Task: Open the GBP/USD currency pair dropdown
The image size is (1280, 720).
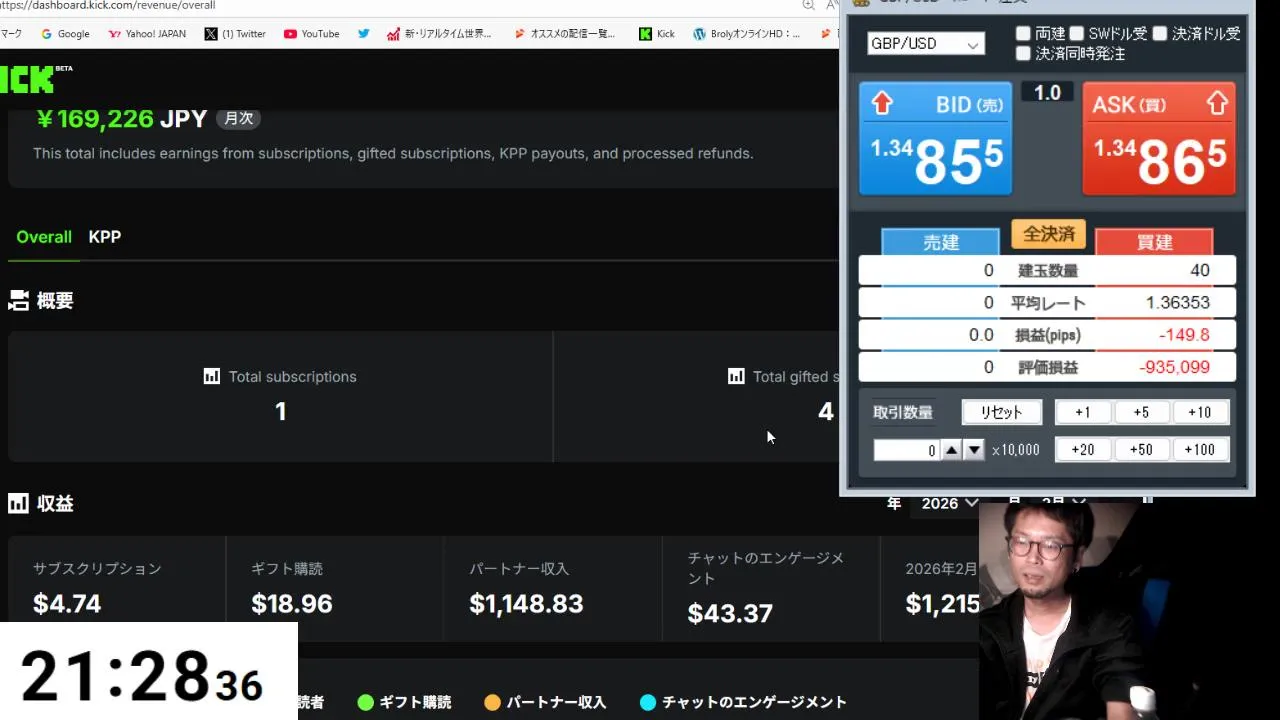Action: tap(926, 44)
